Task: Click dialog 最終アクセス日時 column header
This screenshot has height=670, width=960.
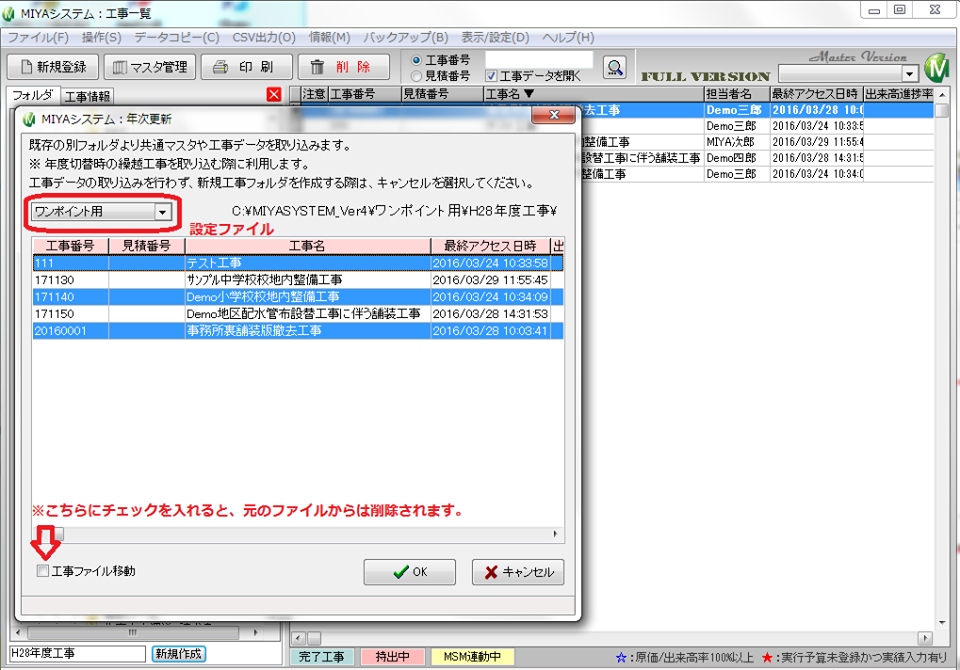Action: (x=490, y=246)
